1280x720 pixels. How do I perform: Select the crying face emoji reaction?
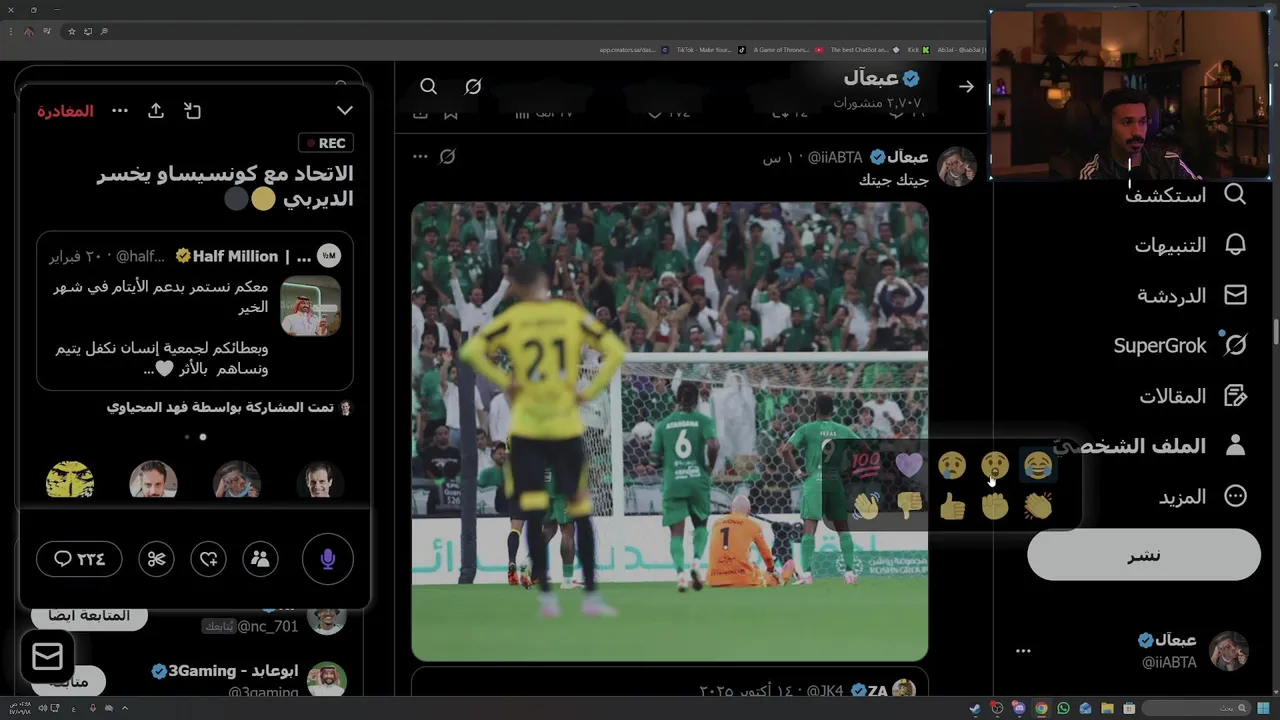click(x=952, y=465)
